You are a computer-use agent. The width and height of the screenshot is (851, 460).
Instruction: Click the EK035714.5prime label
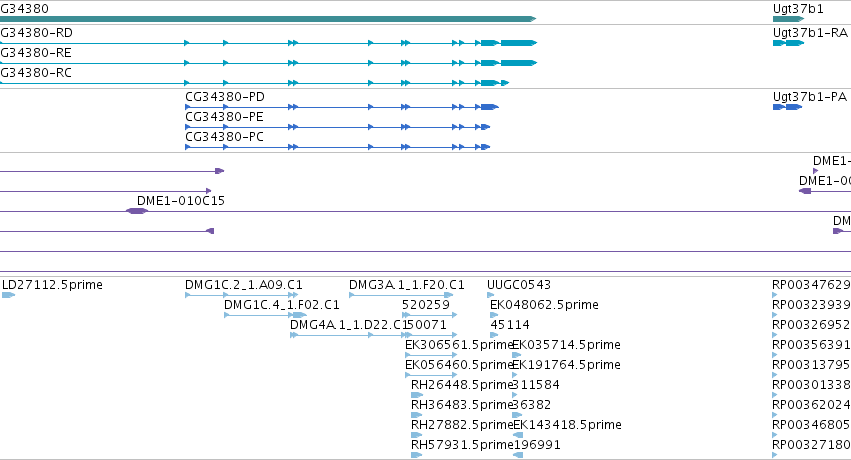point(567,345)
